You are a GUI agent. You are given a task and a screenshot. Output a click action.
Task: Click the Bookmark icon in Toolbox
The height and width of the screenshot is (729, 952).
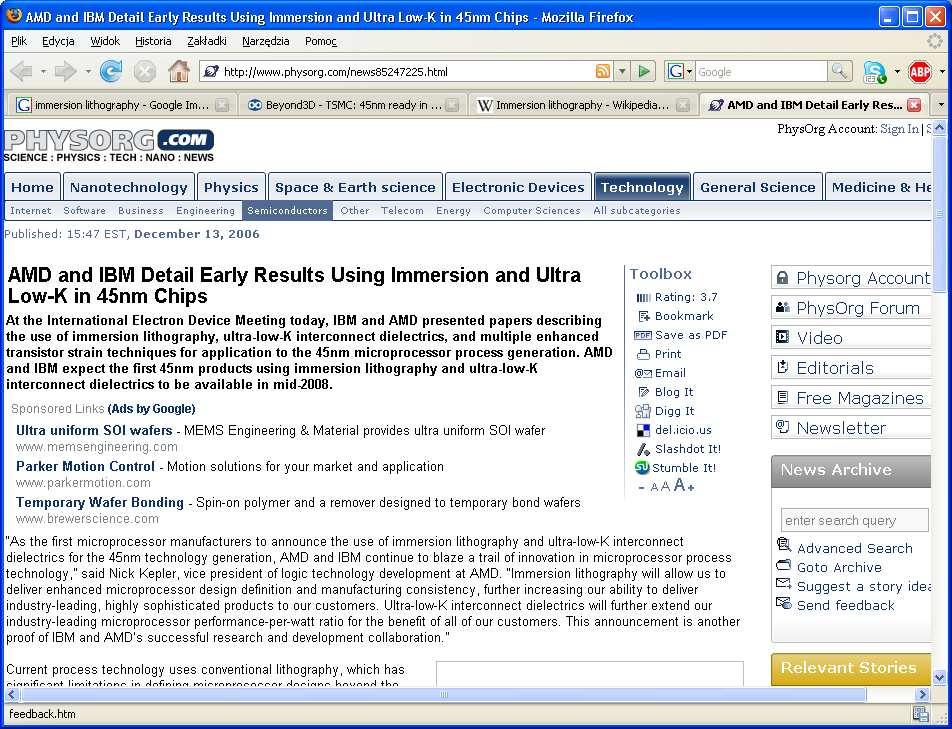point(644,316)
